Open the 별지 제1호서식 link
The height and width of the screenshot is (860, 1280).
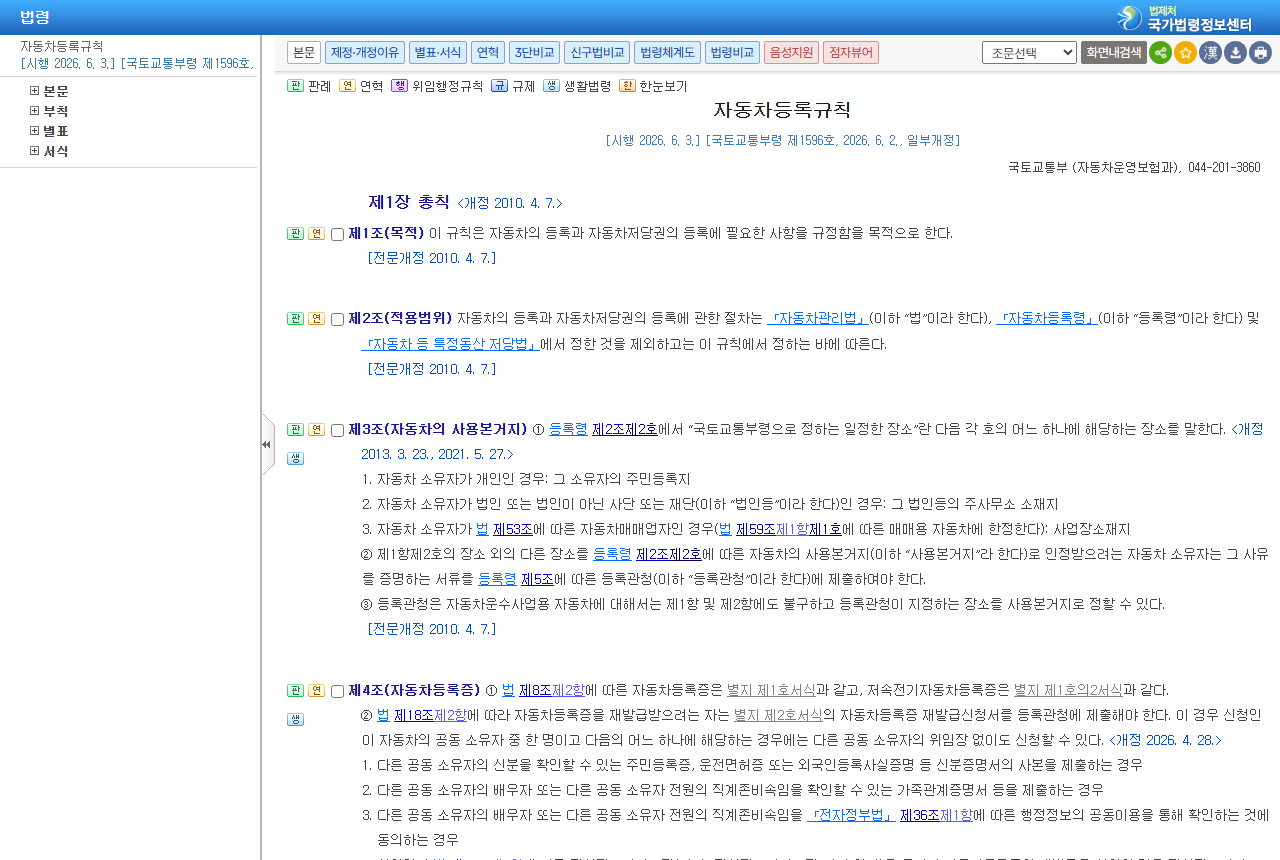tap(771, 690)
